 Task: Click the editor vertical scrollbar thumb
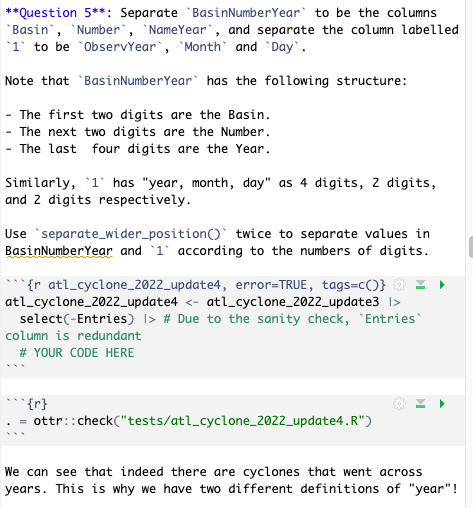tap(471, 247)
